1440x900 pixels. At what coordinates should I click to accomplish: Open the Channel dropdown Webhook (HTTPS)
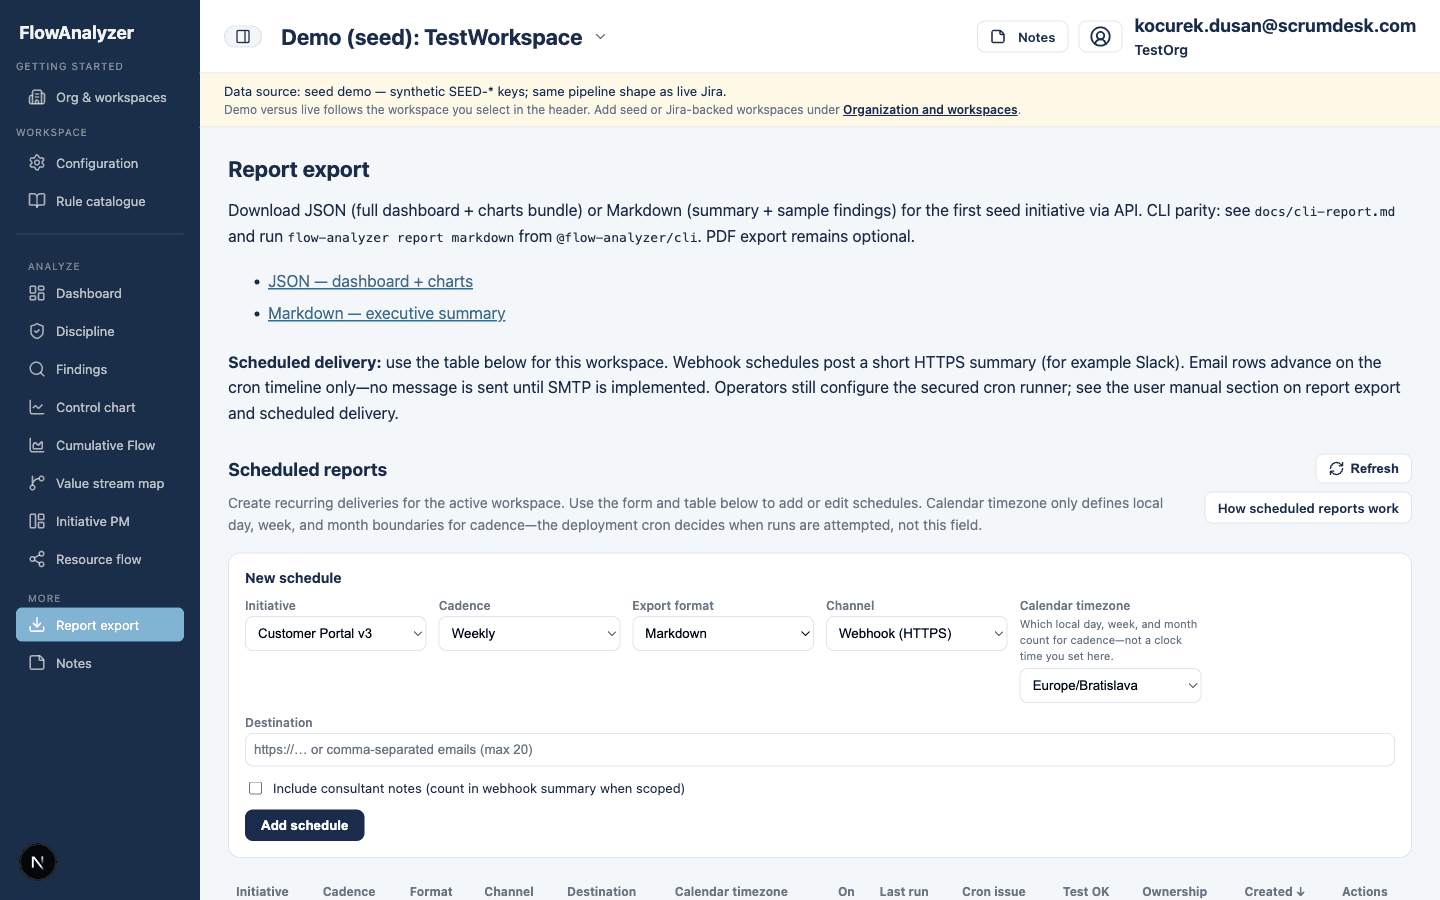tap(916, 633)
